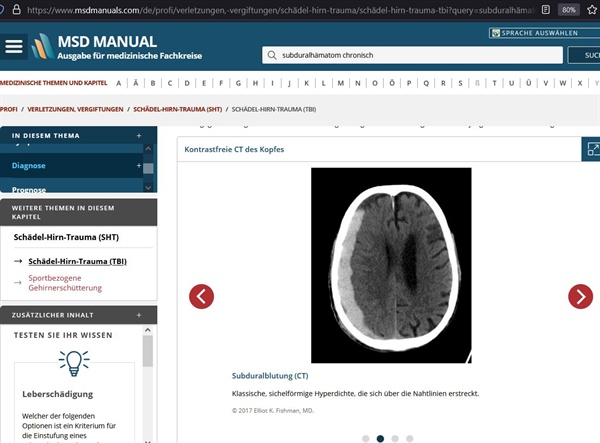Enlarge the CT image with expand icon
This screenshot has height=443, width=600.
tap(593, 149)
